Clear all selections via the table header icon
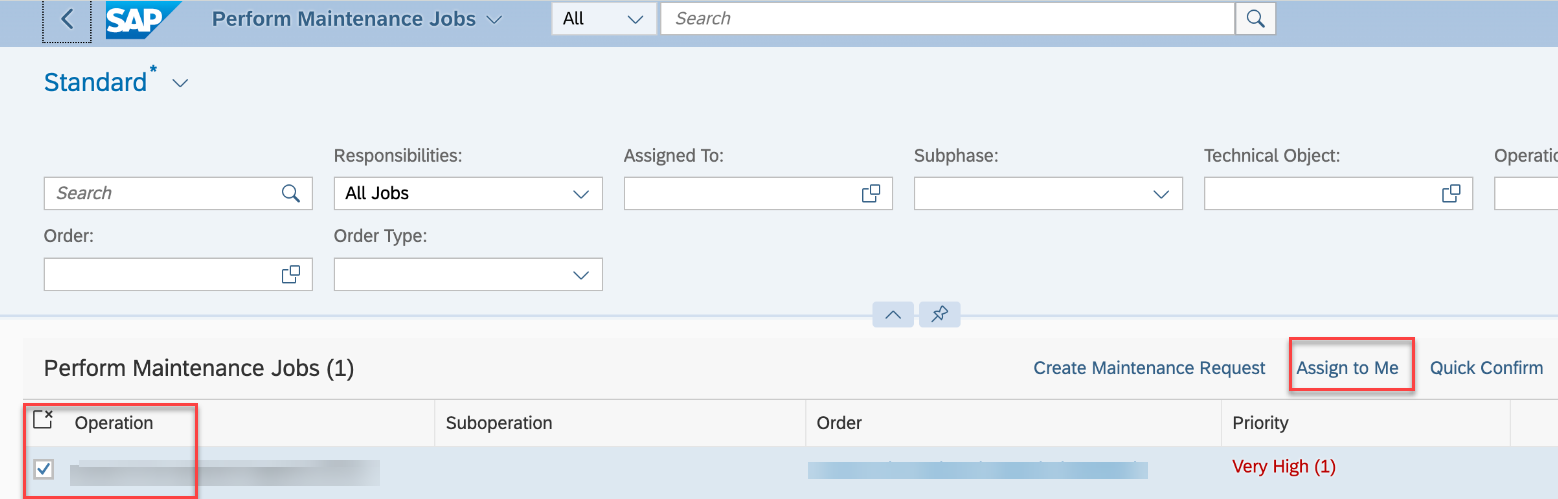This screenshot has width=1558, height=499. (x=43, y=420)
